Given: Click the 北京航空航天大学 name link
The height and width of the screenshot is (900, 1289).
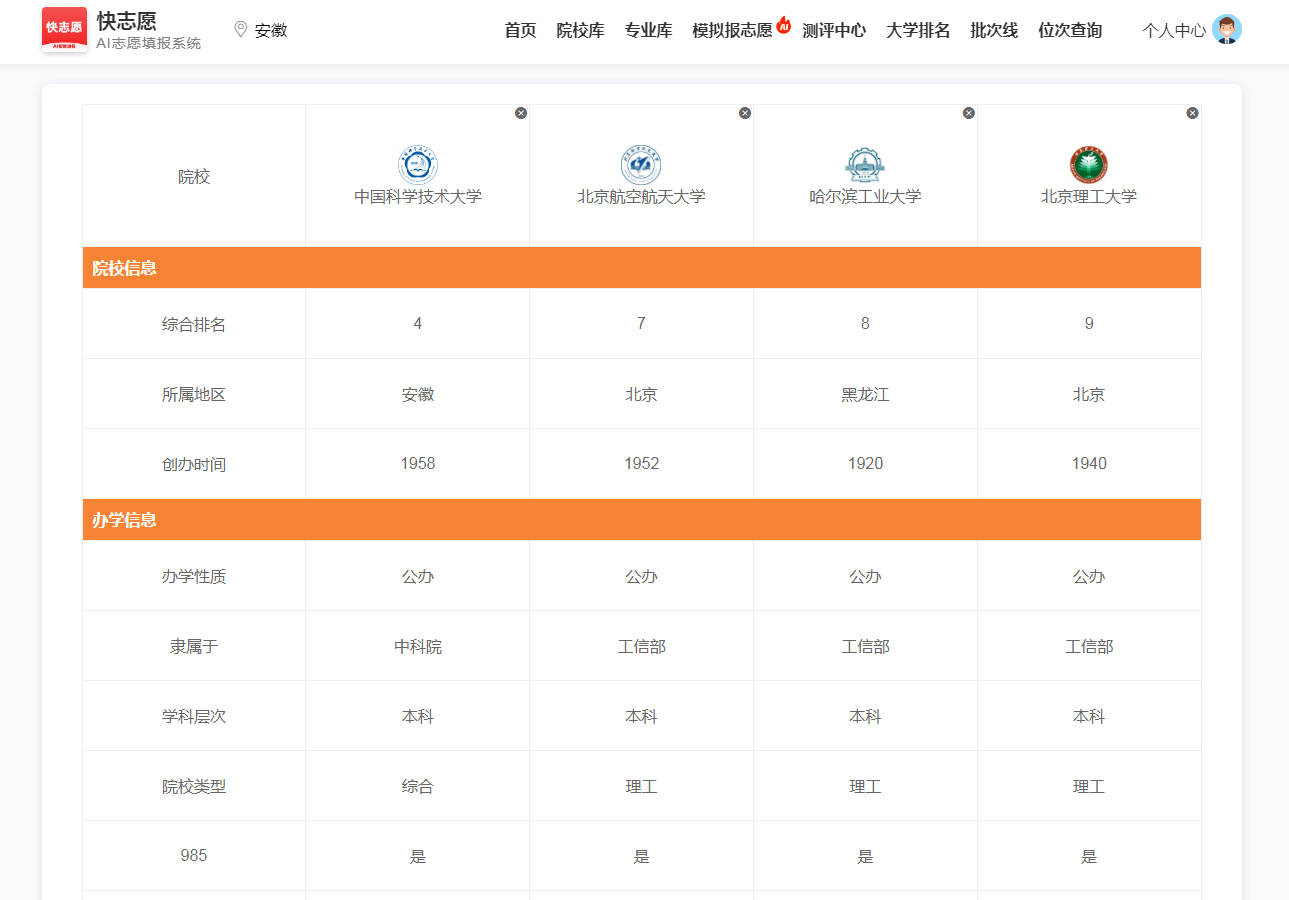Looking at the screenshot, I should click(x=641, y=196).
